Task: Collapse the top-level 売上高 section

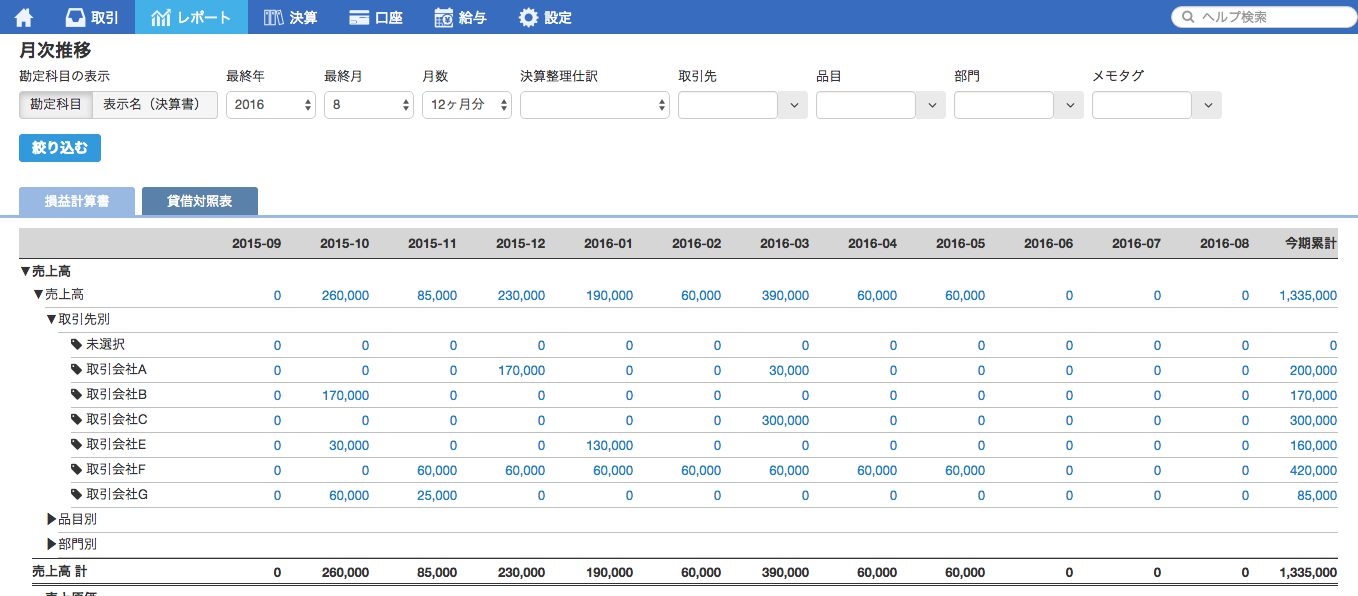Action: pyautogui.click(x=25, y=271)
